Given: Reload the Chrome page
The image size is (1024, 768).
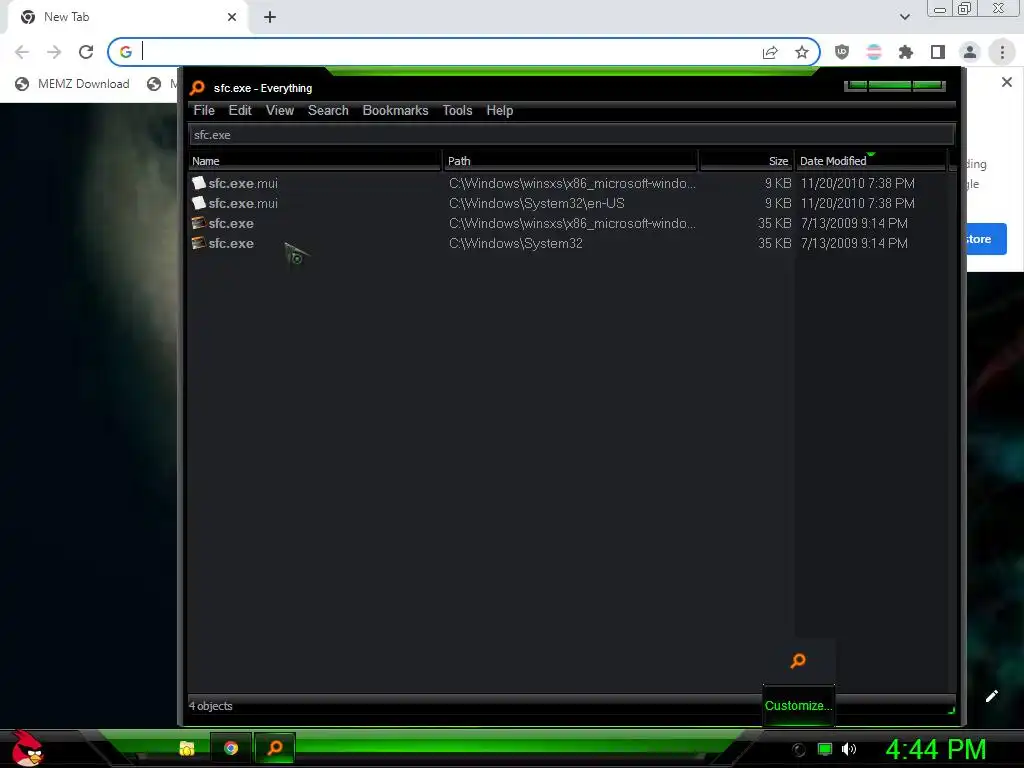Looking at the screenshot, I should pos(86,52).
